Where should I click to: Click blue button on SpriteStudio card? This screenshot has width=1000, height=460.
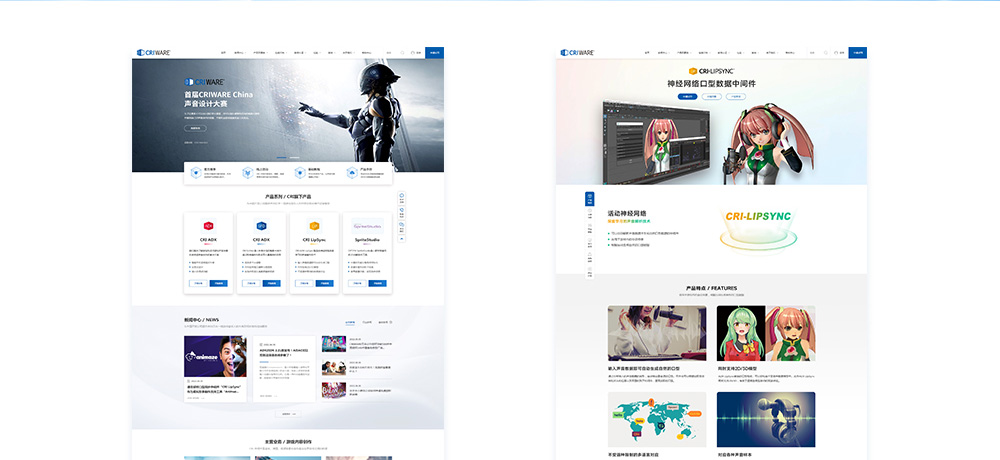pyautogui.click(x=377, y=283)
